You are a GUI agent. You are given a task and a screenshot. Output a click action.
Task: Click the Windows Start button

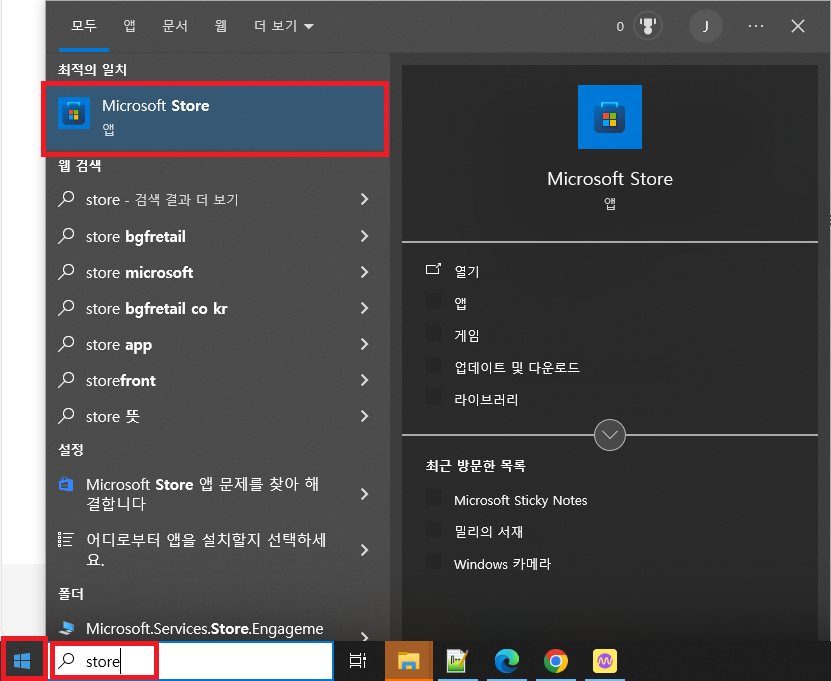tap(22, 660)
